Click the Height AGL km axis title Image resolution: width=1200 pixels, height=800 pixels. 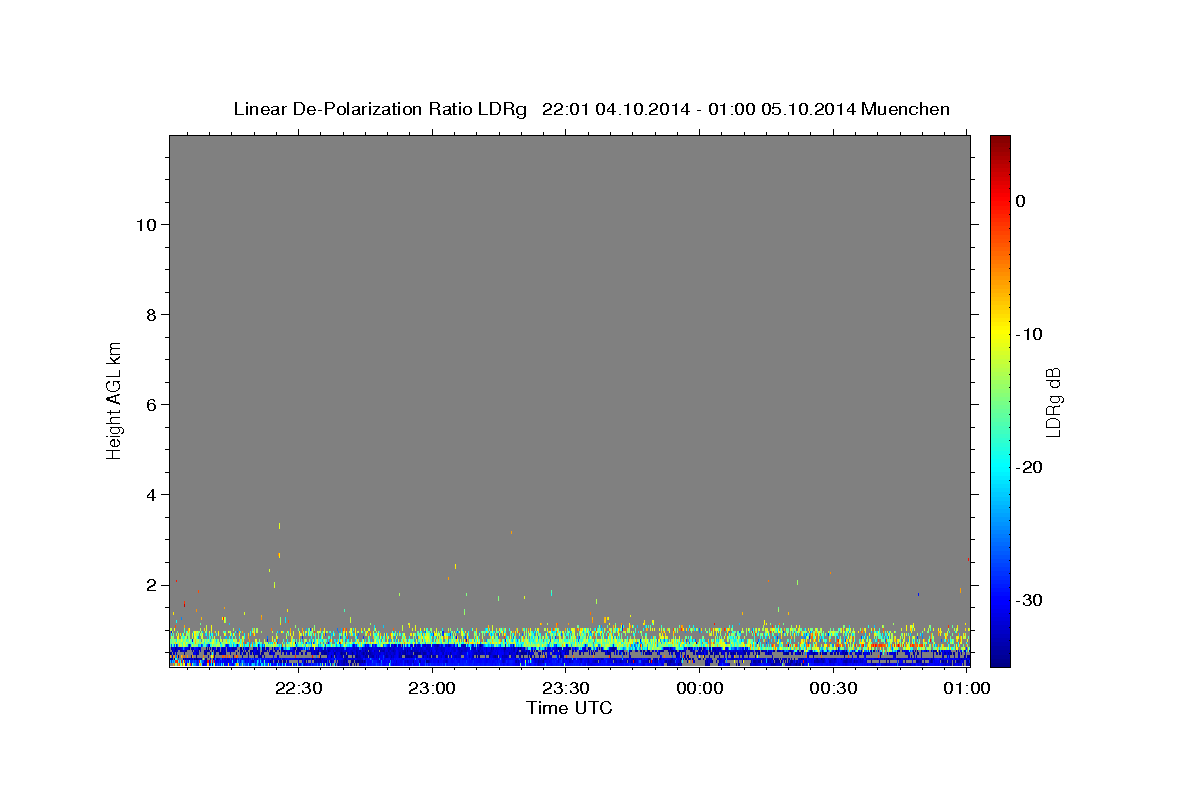115,399
